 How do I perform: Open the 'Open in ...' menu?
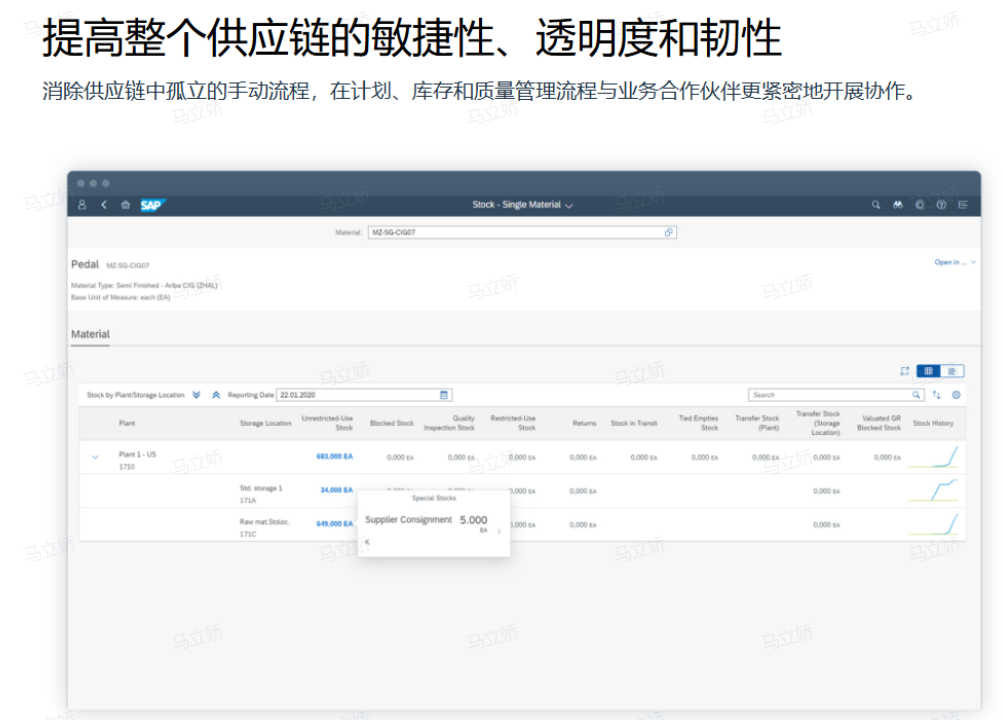pos(954,262)
